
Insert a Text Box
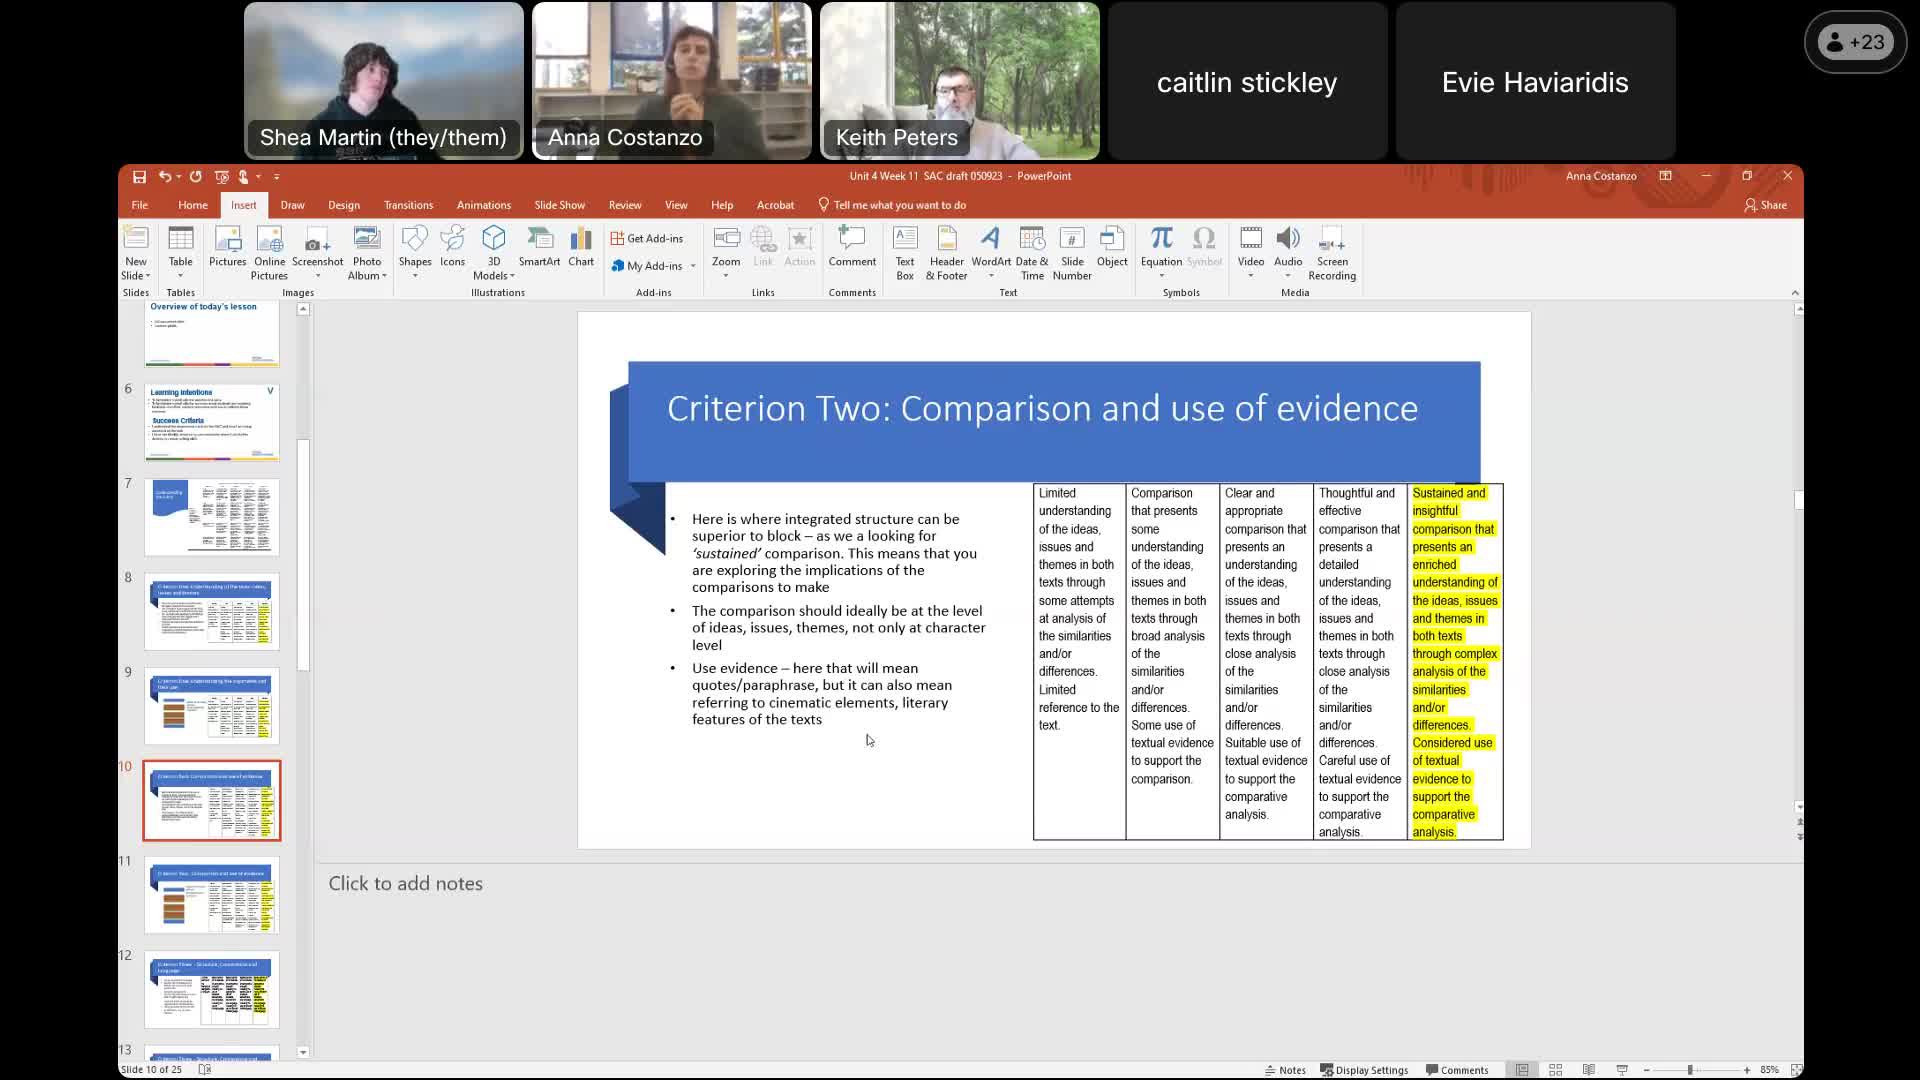905,252
